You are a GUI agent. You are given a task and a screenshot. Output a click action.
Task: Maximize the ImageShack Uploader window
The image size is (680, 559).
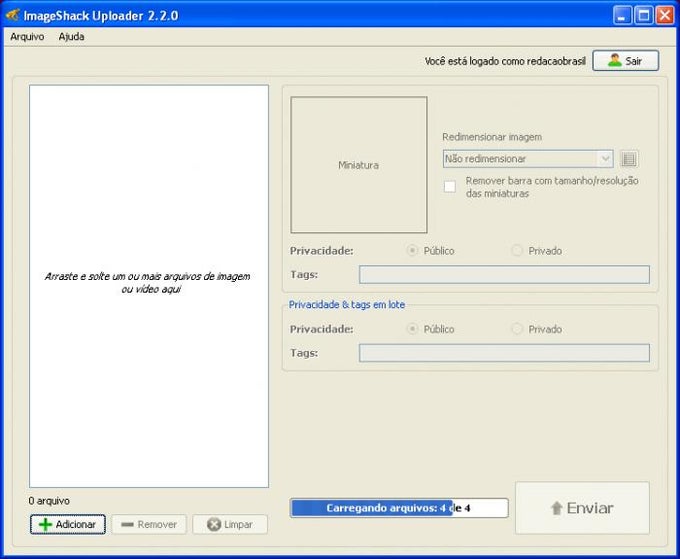[644, 16]
